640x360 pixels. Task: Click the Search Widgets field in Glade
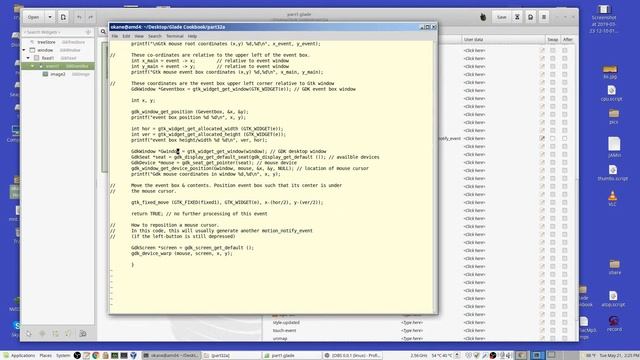(58, 32)
